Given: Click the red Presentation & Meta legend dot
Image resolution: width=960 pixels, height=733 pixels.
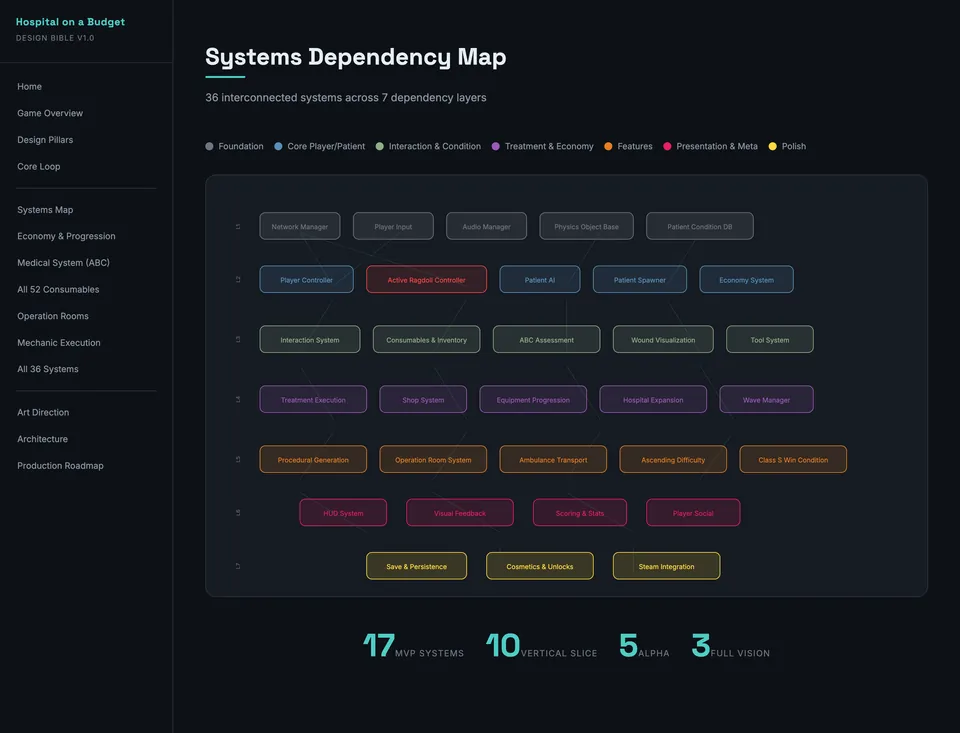Looking at the screenshot, I should click(x=667, y=146).
